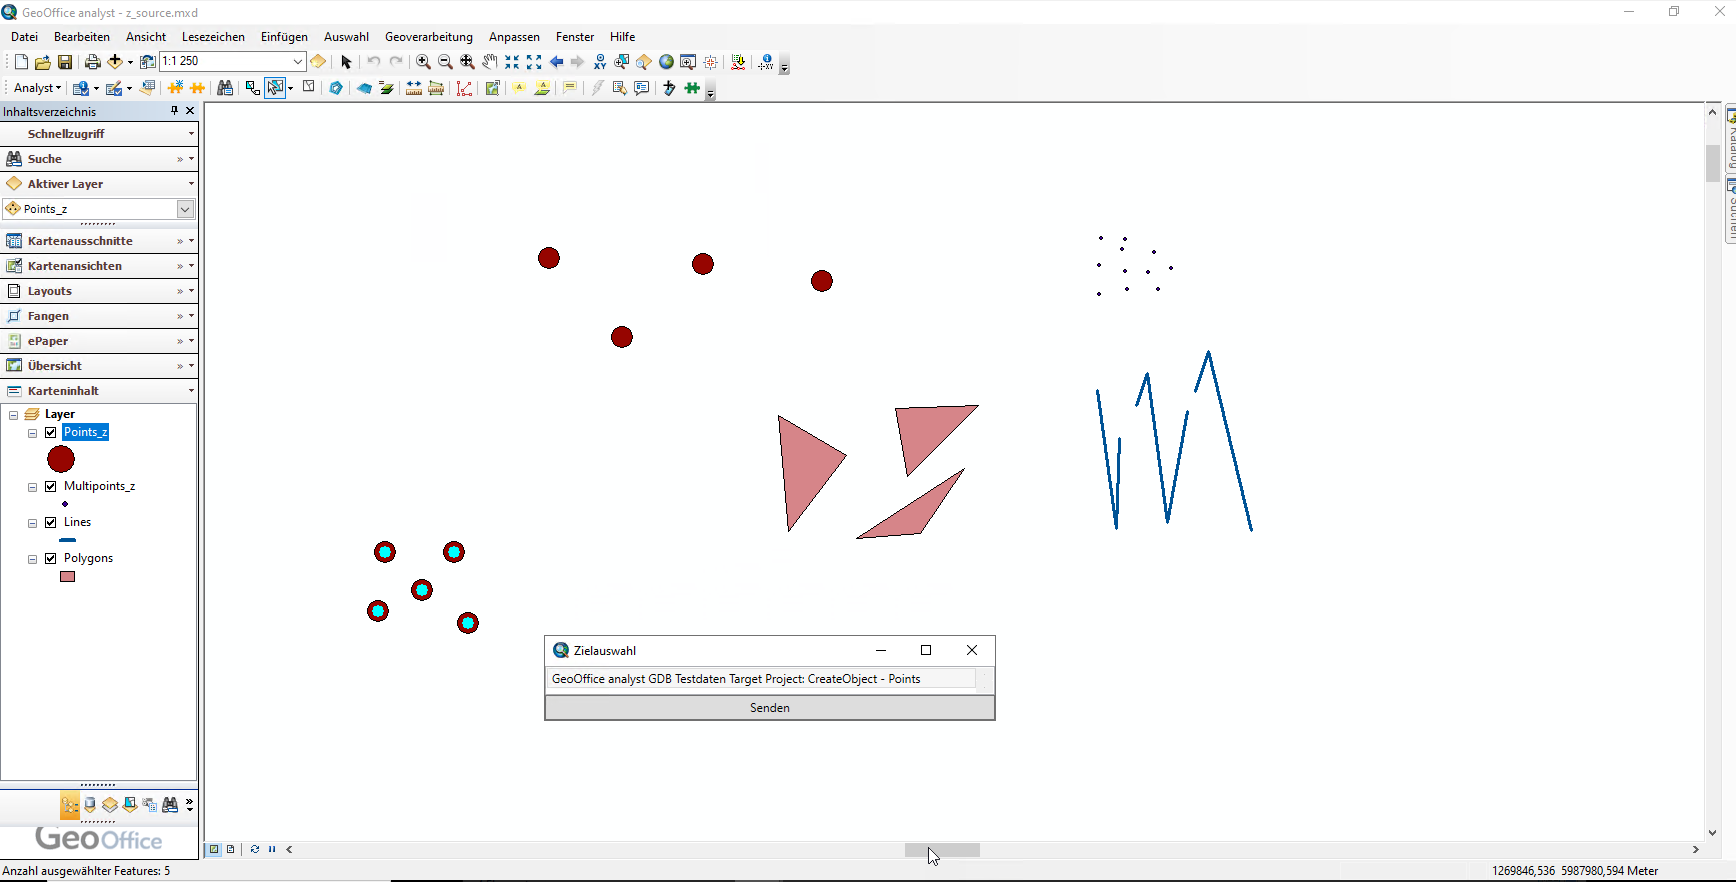This screenshot has height=882, width=1736.
Task: Select the black arrow Select Elements tool
Action: pos(346,62)
